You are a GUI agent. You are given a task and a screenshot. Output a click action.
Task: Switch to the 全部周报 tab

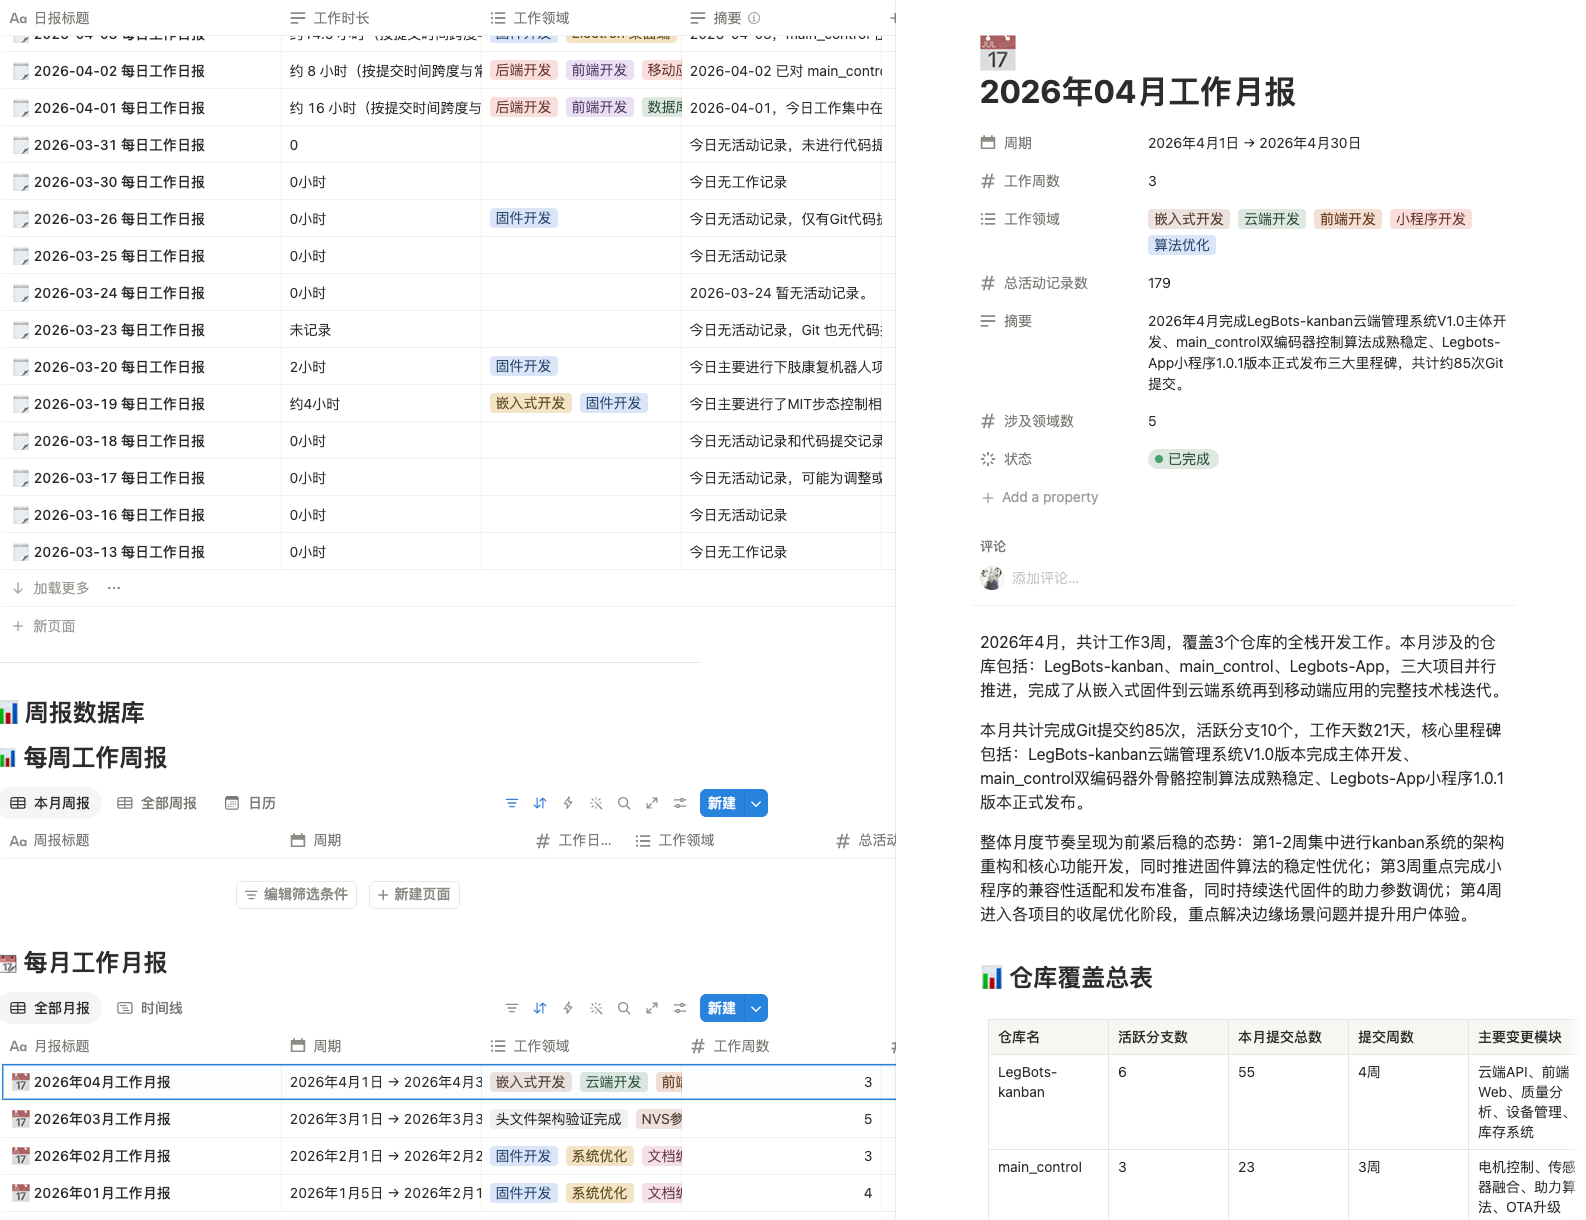click(x=157, y=803)
